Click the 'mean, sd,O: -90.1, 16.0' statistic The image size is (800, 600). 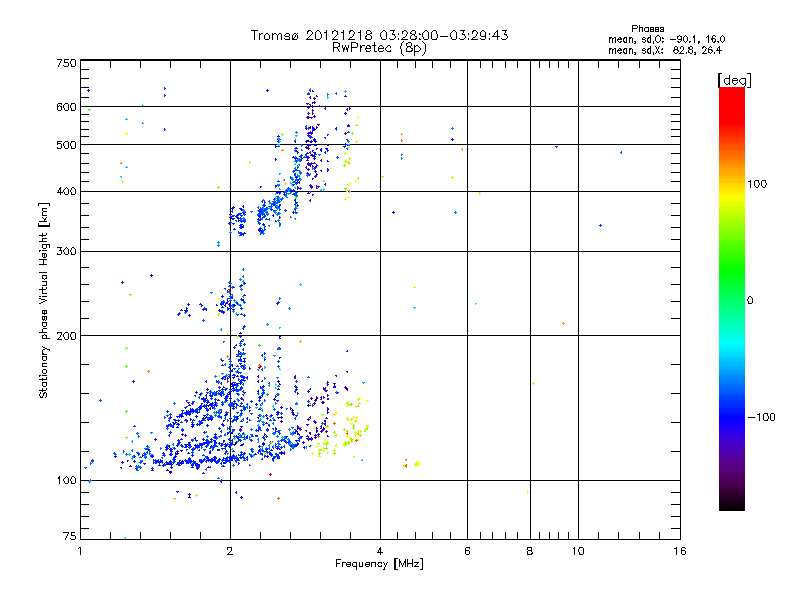coord(666,39)
